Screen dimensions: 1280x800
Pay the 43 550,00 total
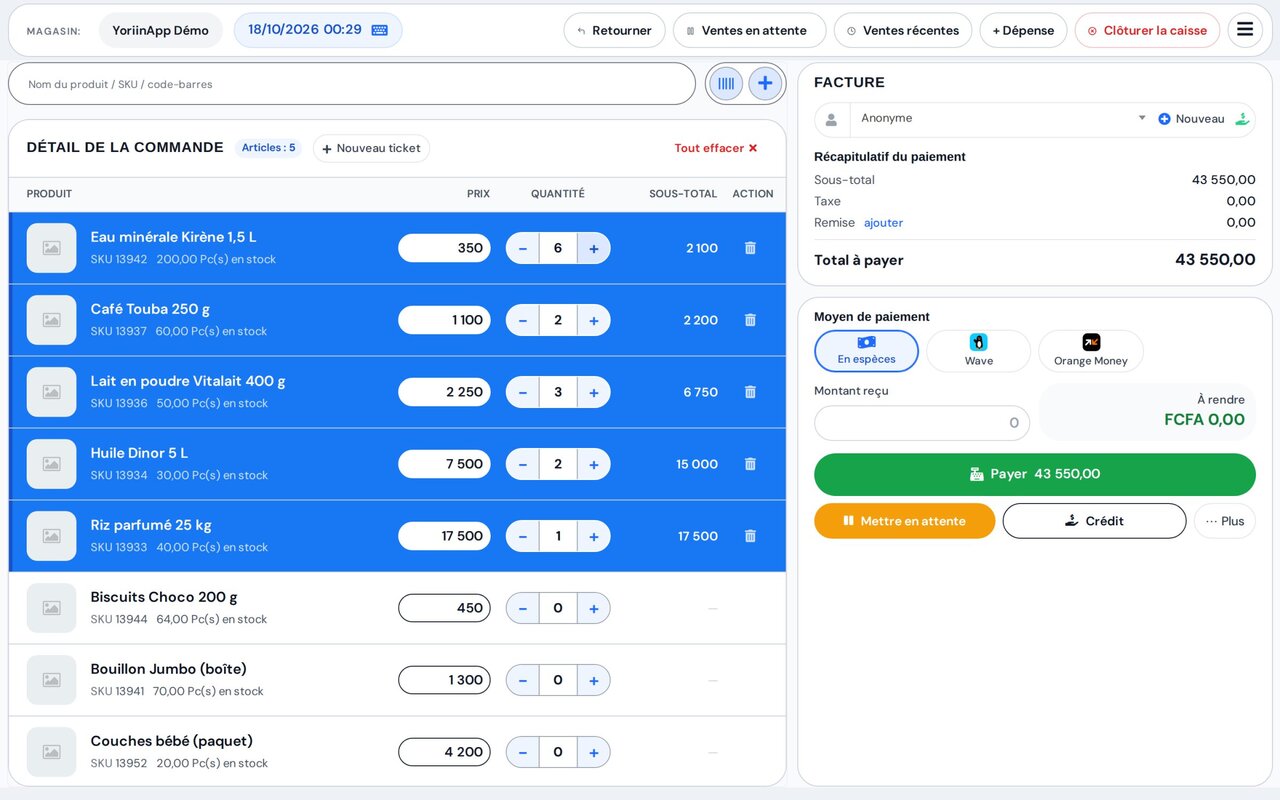(x=1035, y=474)
